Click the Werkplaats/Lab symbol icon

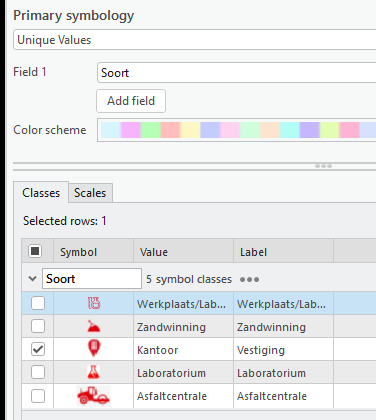(94, 303)
